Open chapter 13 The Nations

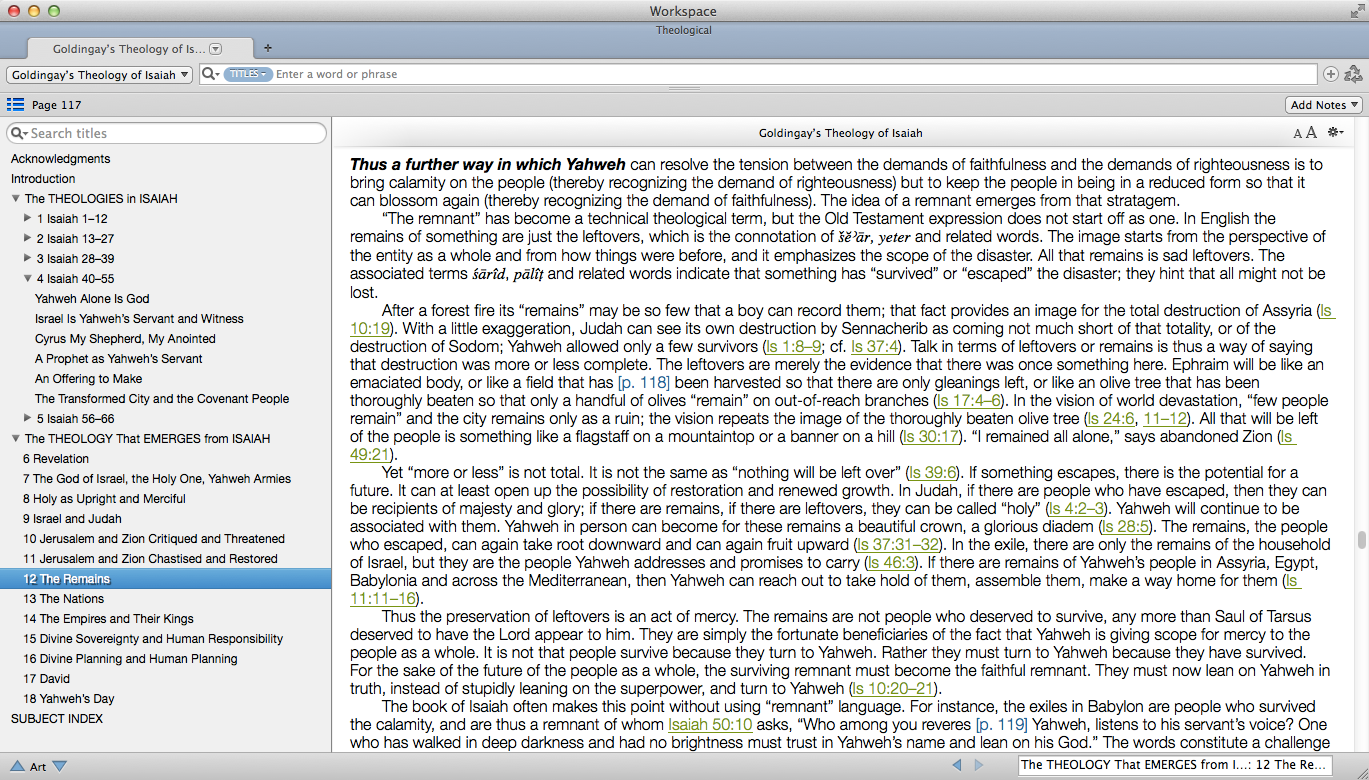pyautogui.click(x=63, y=599)
